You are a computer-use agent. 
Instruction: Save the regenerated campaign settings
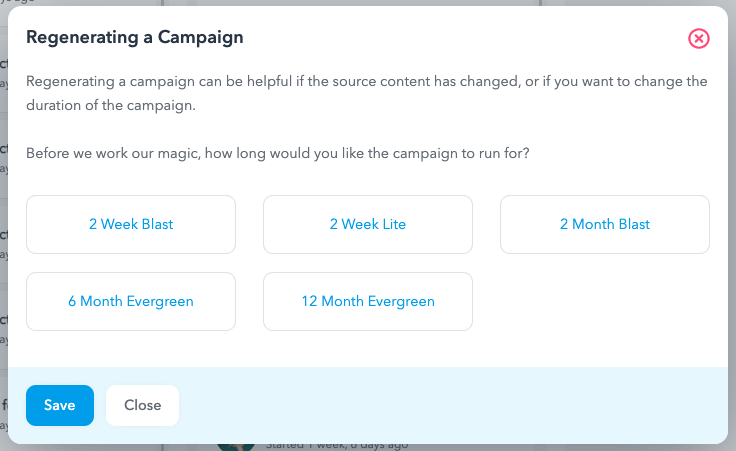[x=60, y=405]
